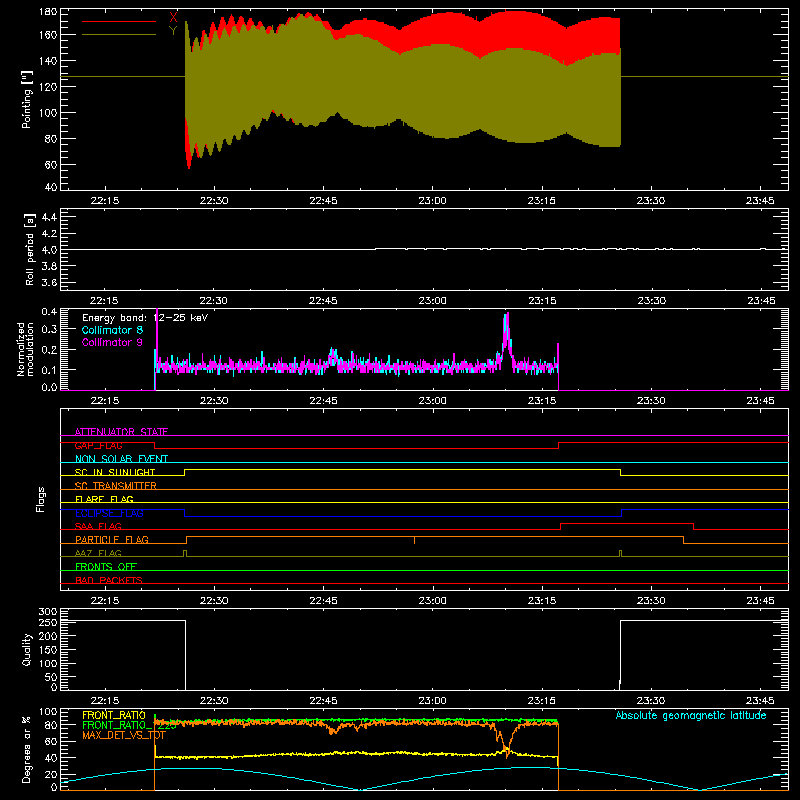Screen dimensions: 800x800
Task: Click the olive AAZ_FLAG label
Action: [x=98, y=553]
